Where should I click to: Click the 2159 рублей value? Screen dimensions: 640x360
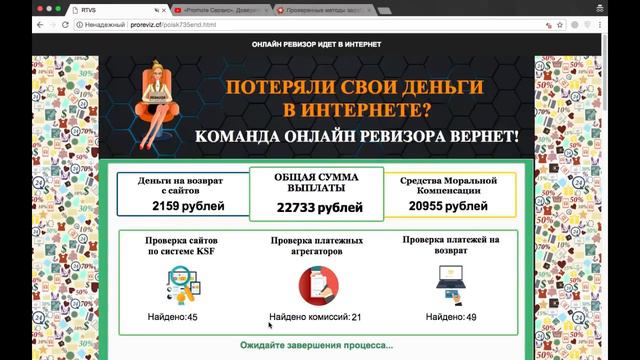[x=188, y=206]
